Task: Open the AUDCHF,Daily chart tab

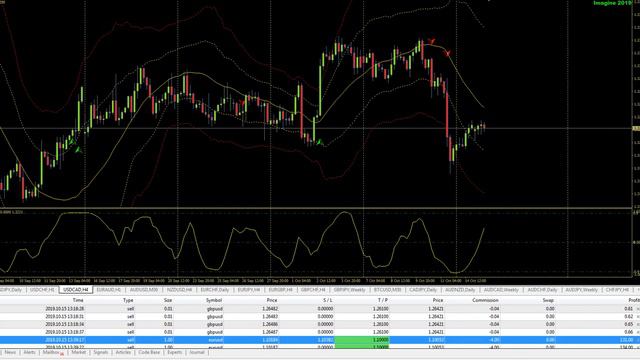Action: point(542,290)
